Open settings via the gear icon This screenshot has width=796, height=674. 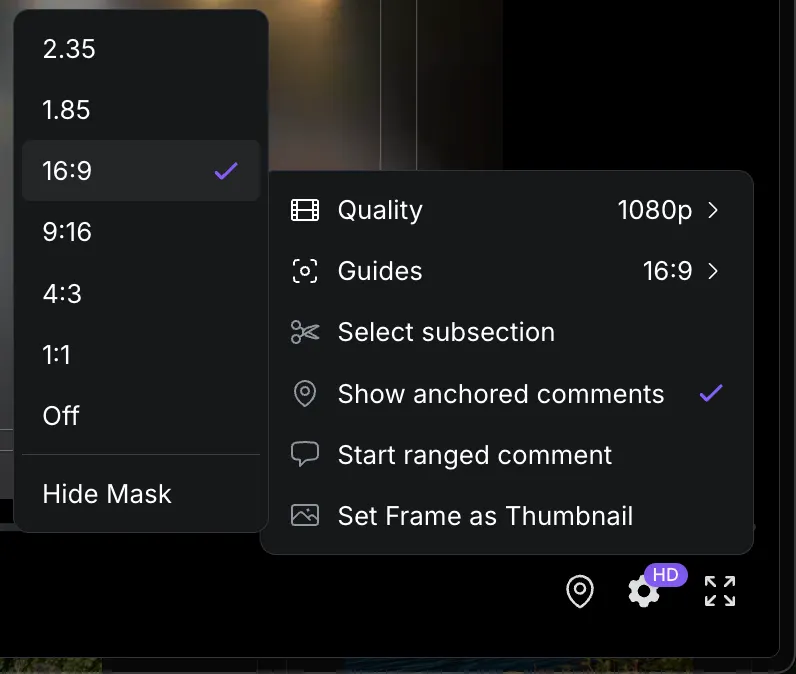pyautogui.click(x=644, y=591)
